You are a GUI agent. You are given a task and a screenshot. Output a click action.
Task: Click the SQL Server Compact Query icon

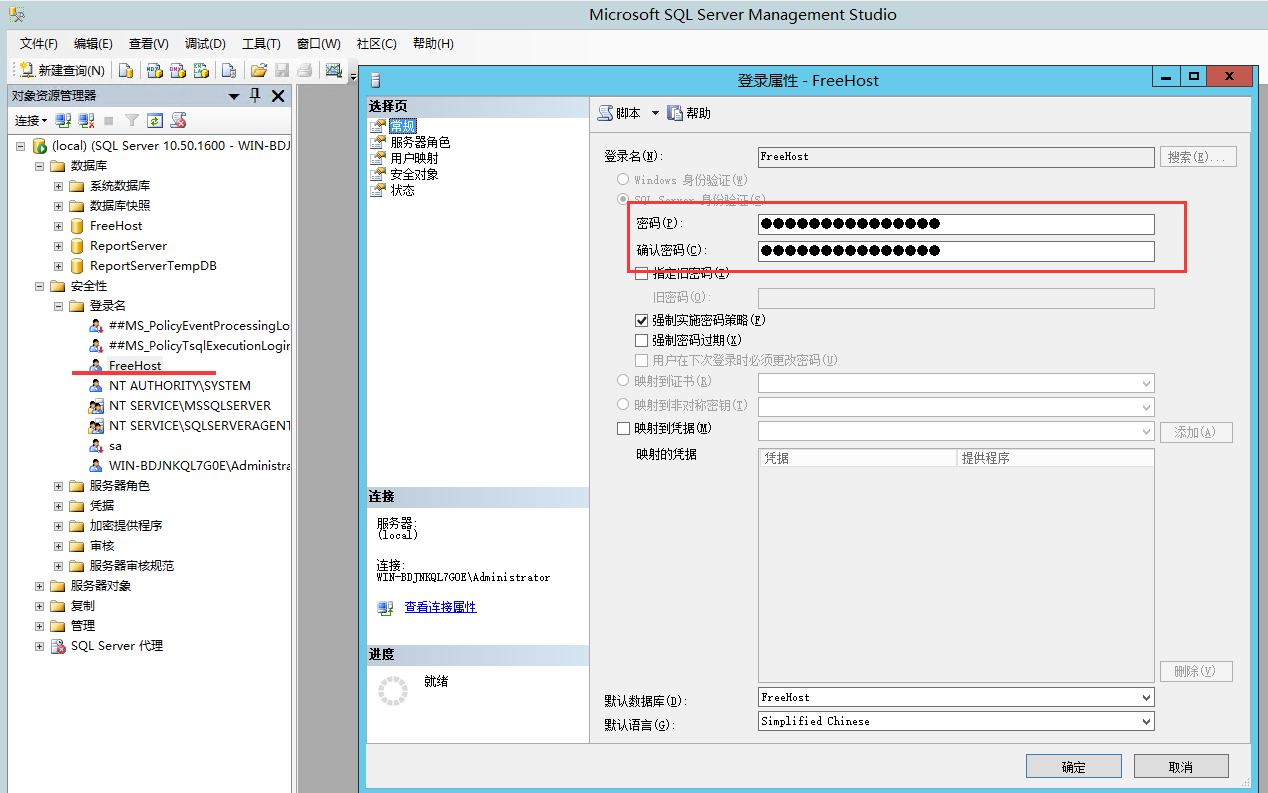[229, 70]
